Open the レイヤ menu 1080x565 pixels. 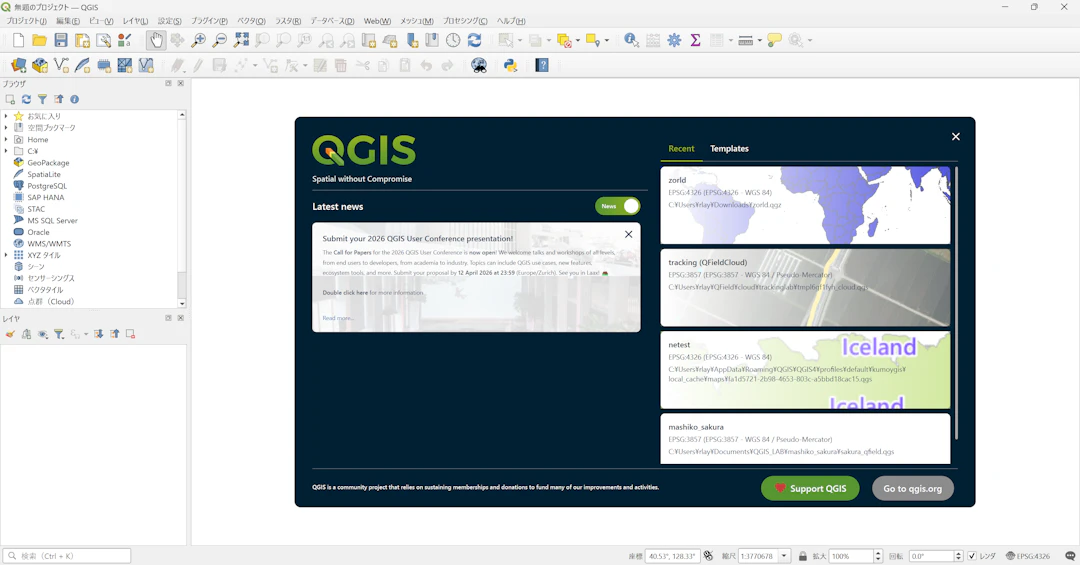(135, 21)
